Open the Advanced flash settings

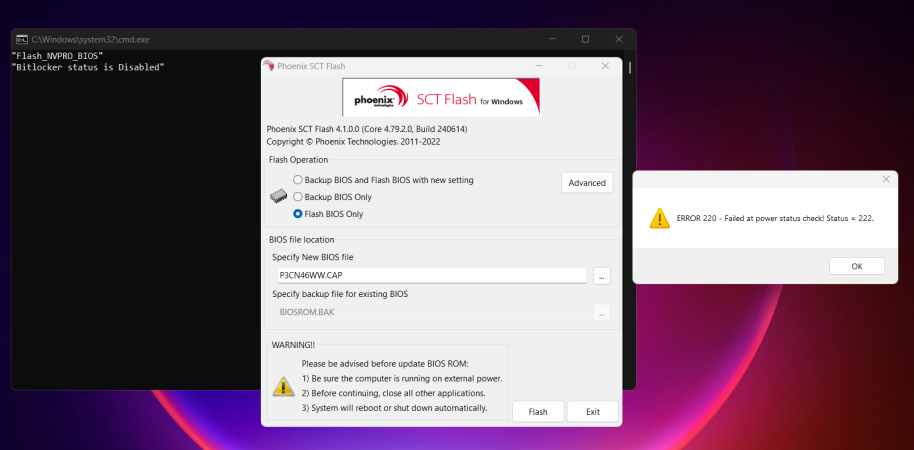587,182
